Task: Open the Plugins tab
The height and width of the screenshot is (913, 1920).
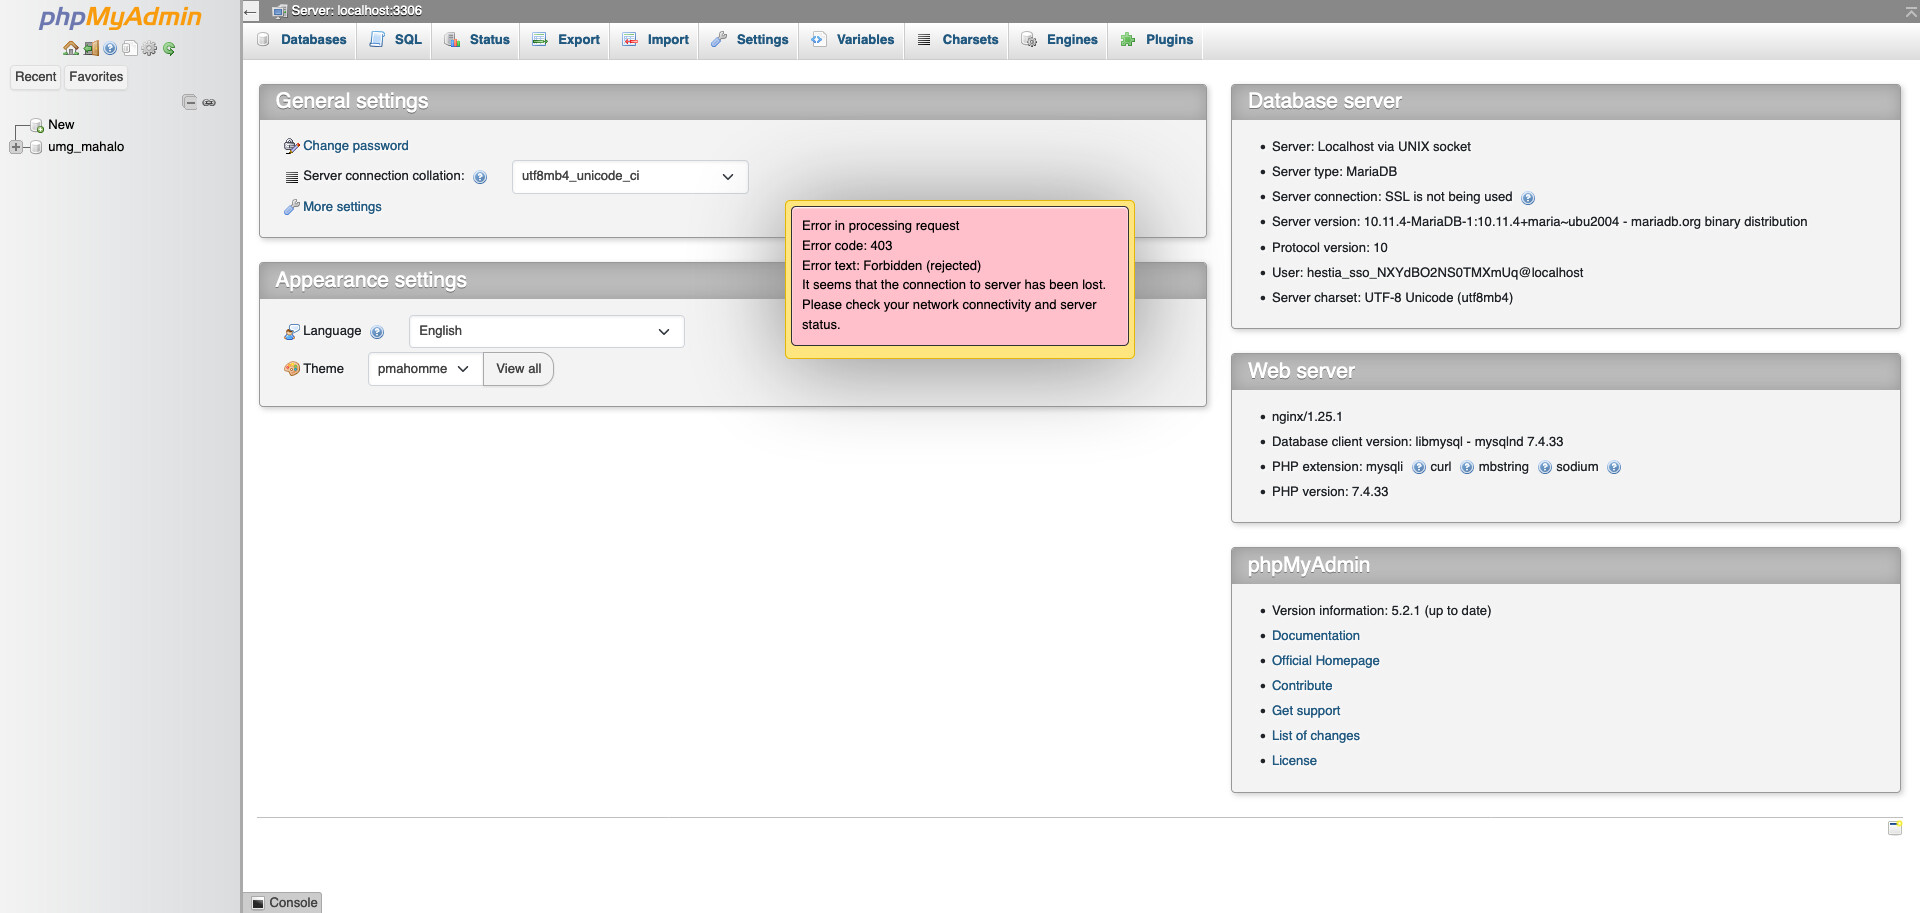Action: (x=1157, y=40)
